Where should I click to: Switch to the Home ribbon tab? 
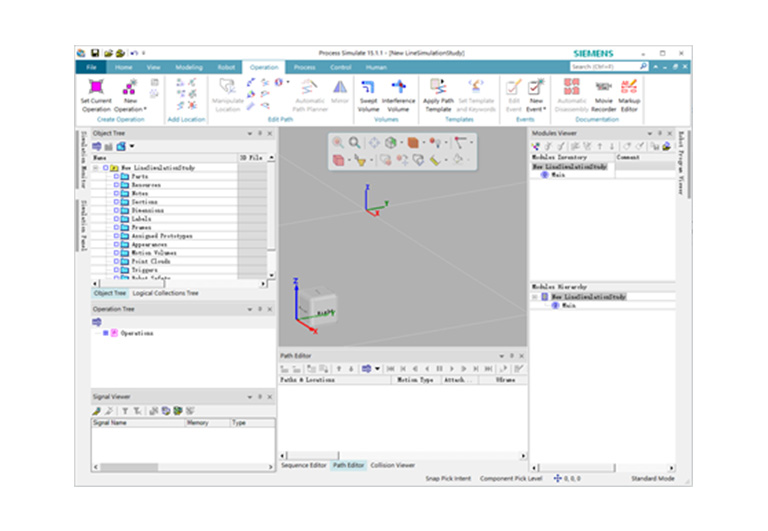click(x=123, y=67)
